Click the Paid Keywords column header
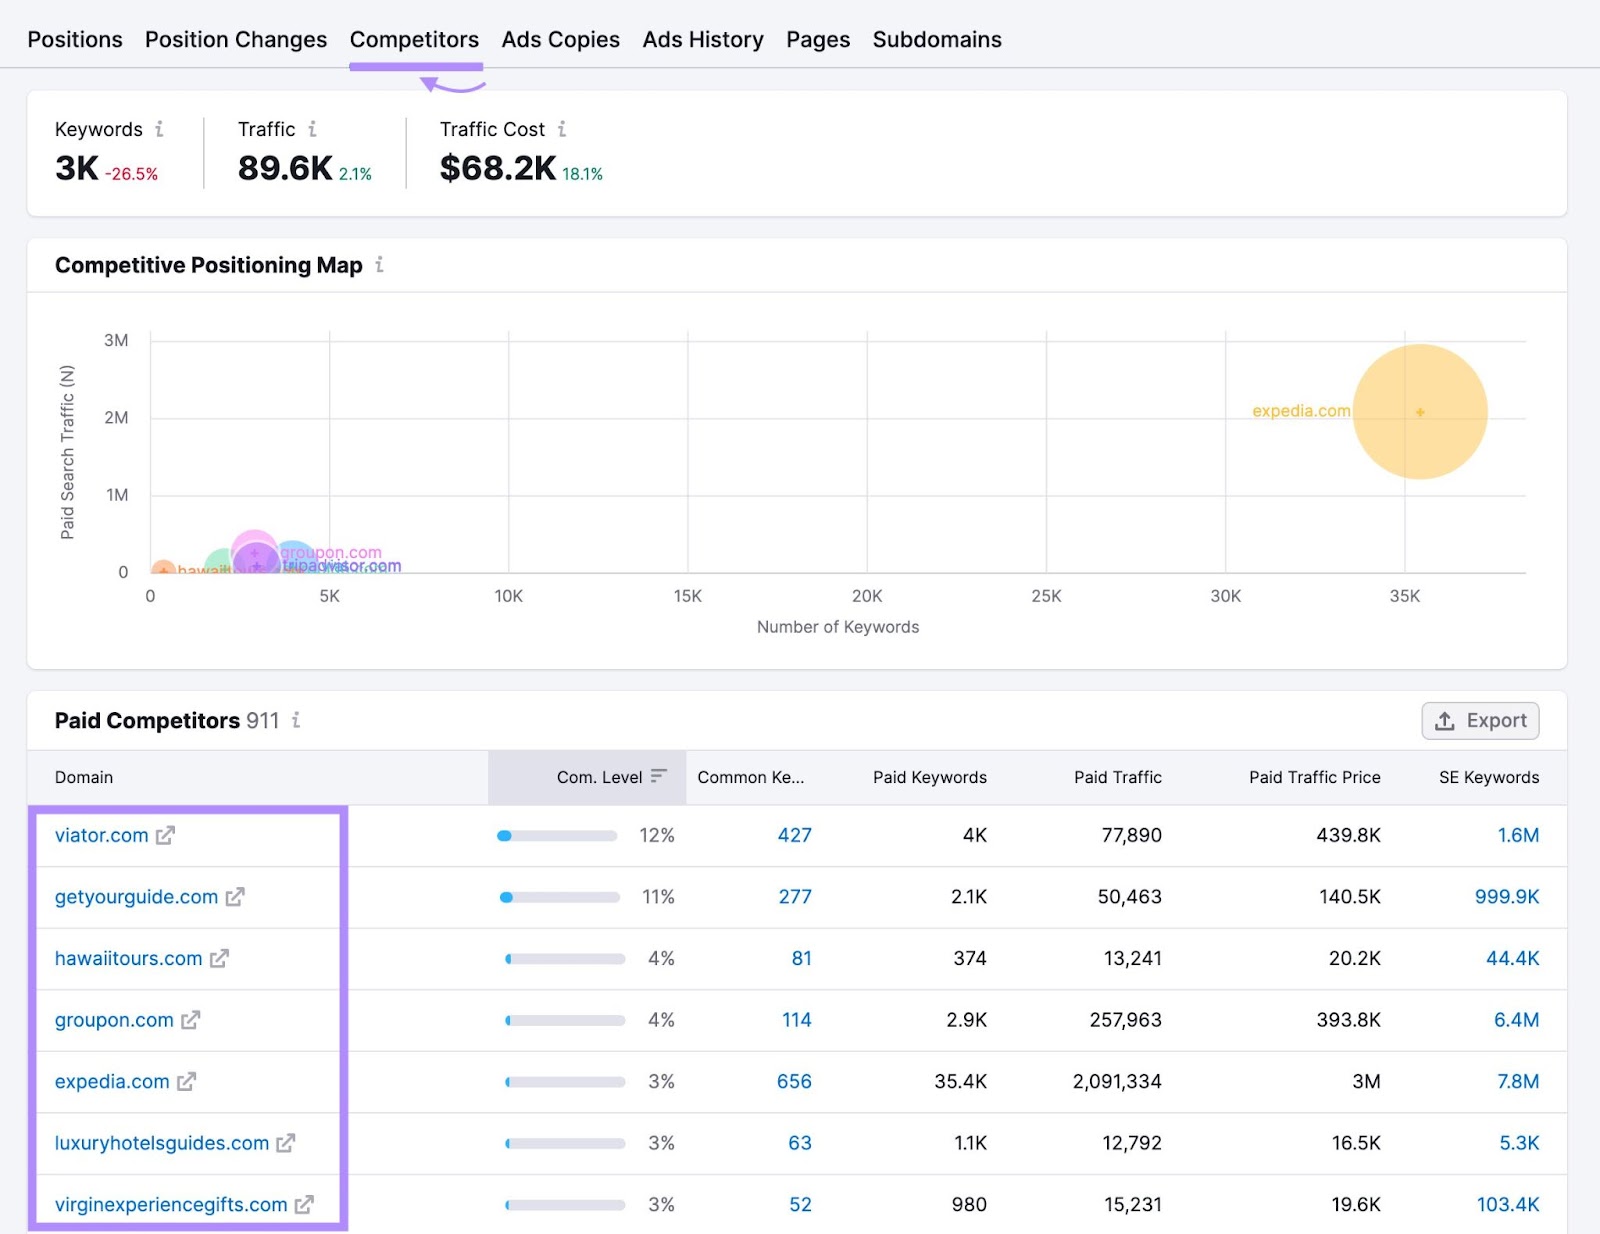1600x1234 pixels. [x=930, y=777]
